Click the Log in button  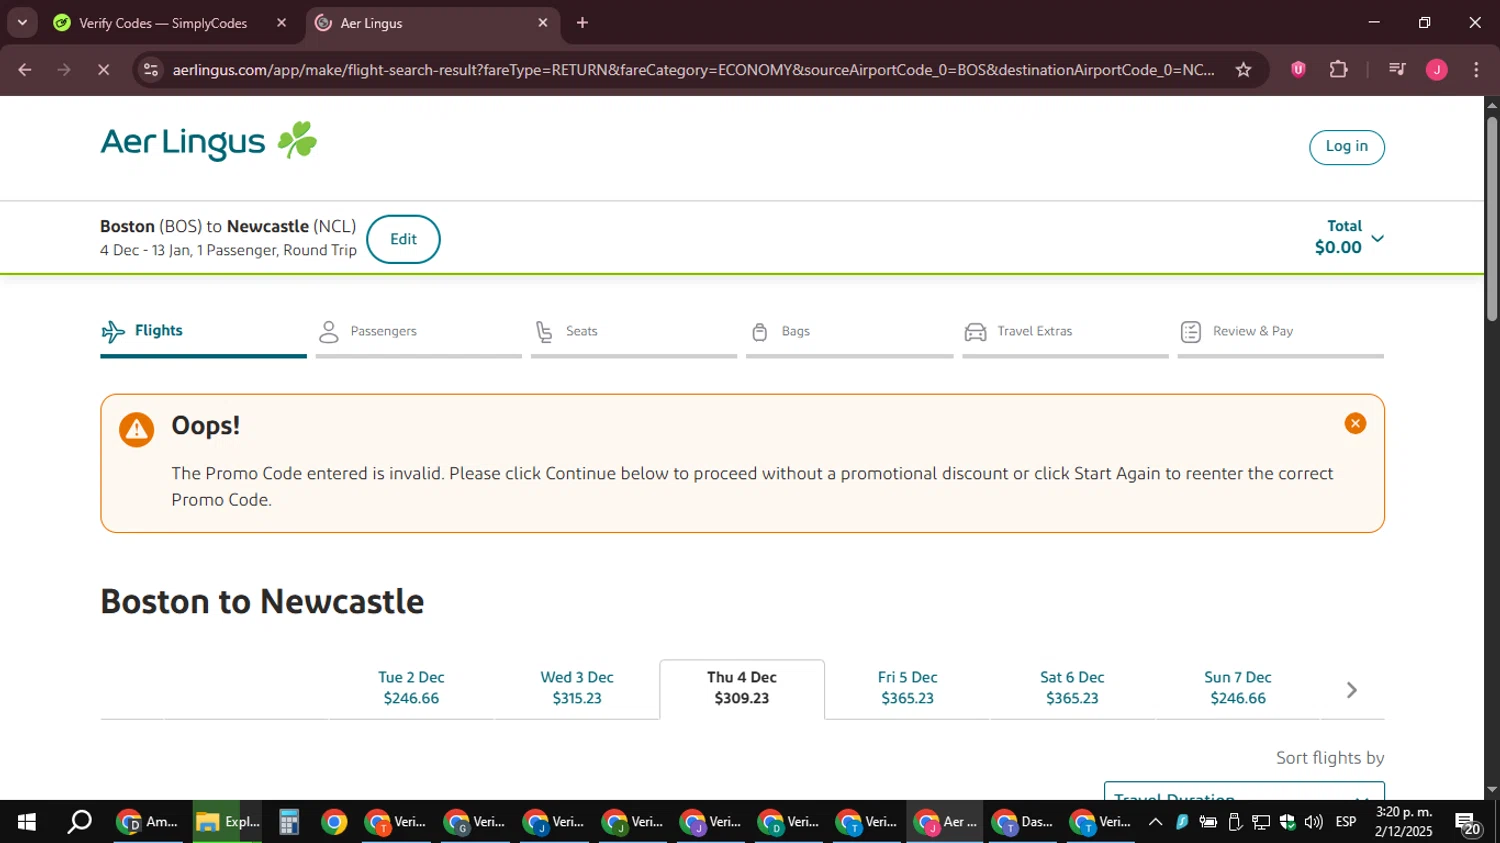coord(1346,147)
